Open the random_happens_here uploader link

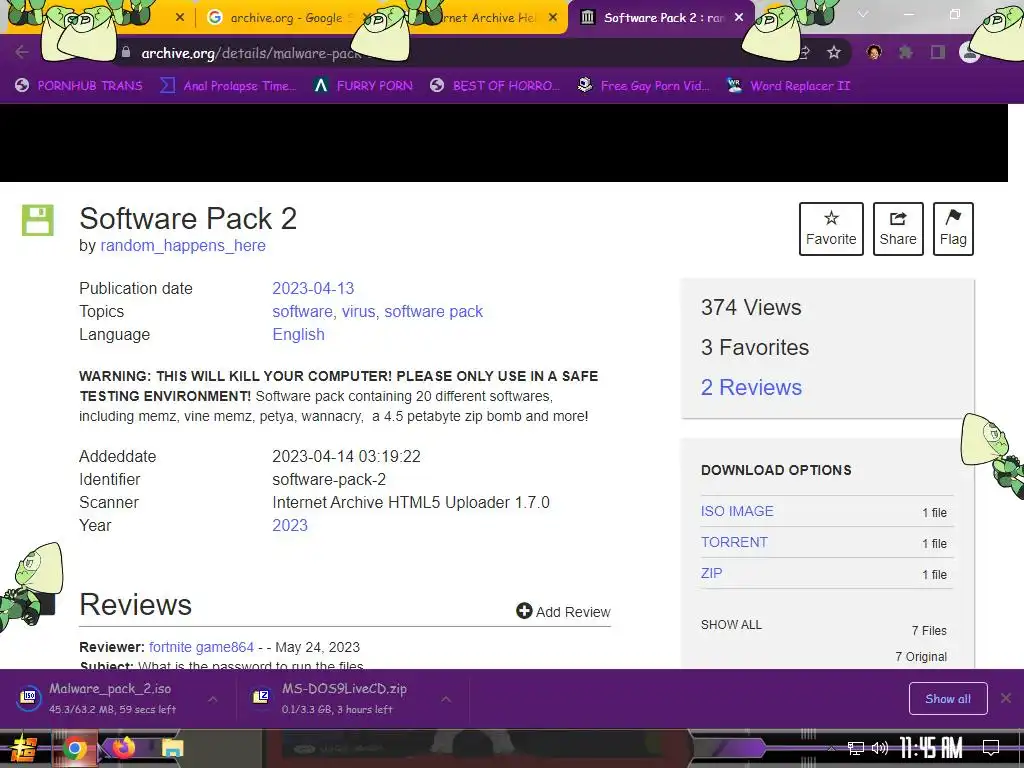point(183,246)
